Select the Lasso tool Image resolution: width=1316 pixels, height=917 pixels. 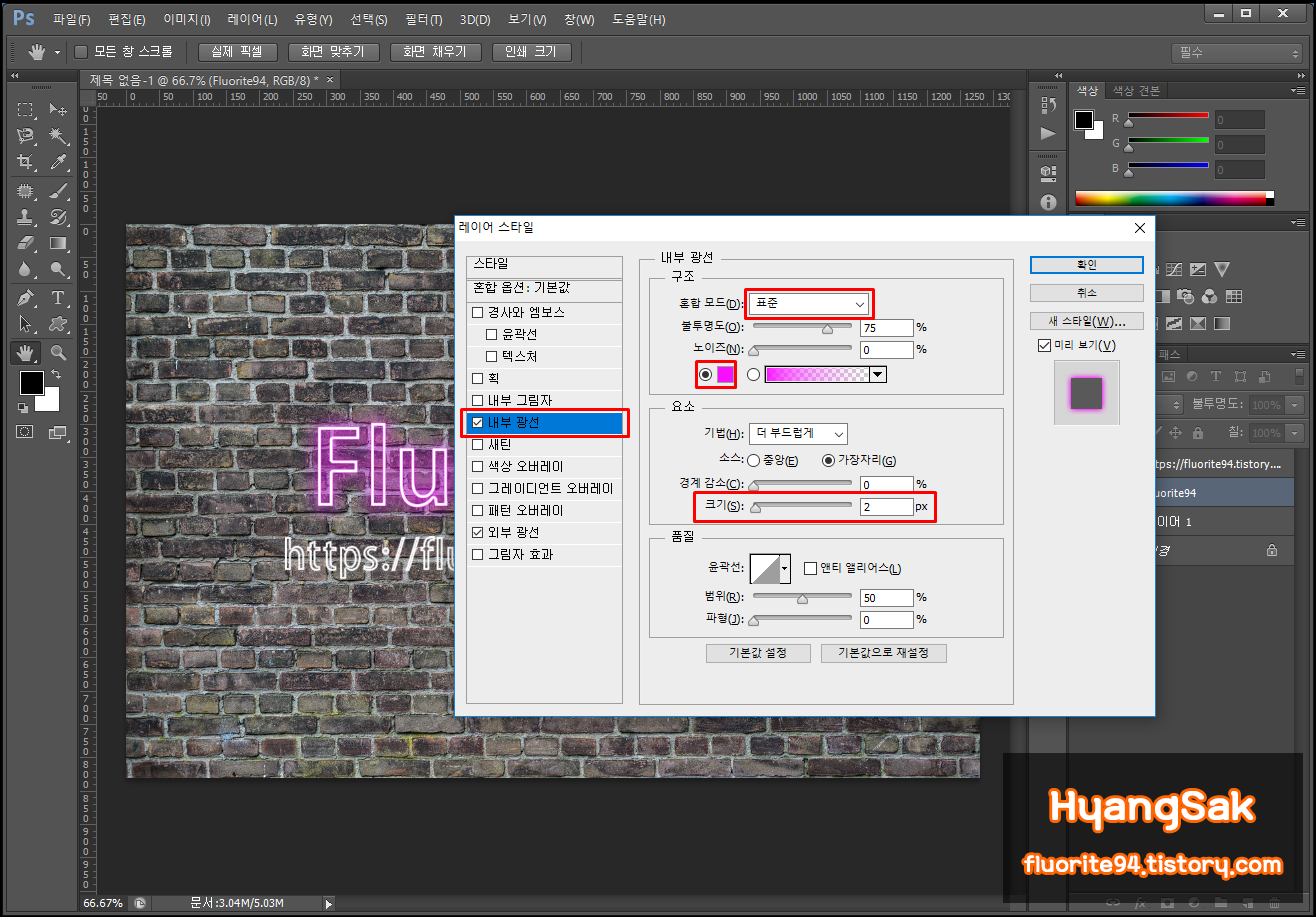[x=25, y=135]
